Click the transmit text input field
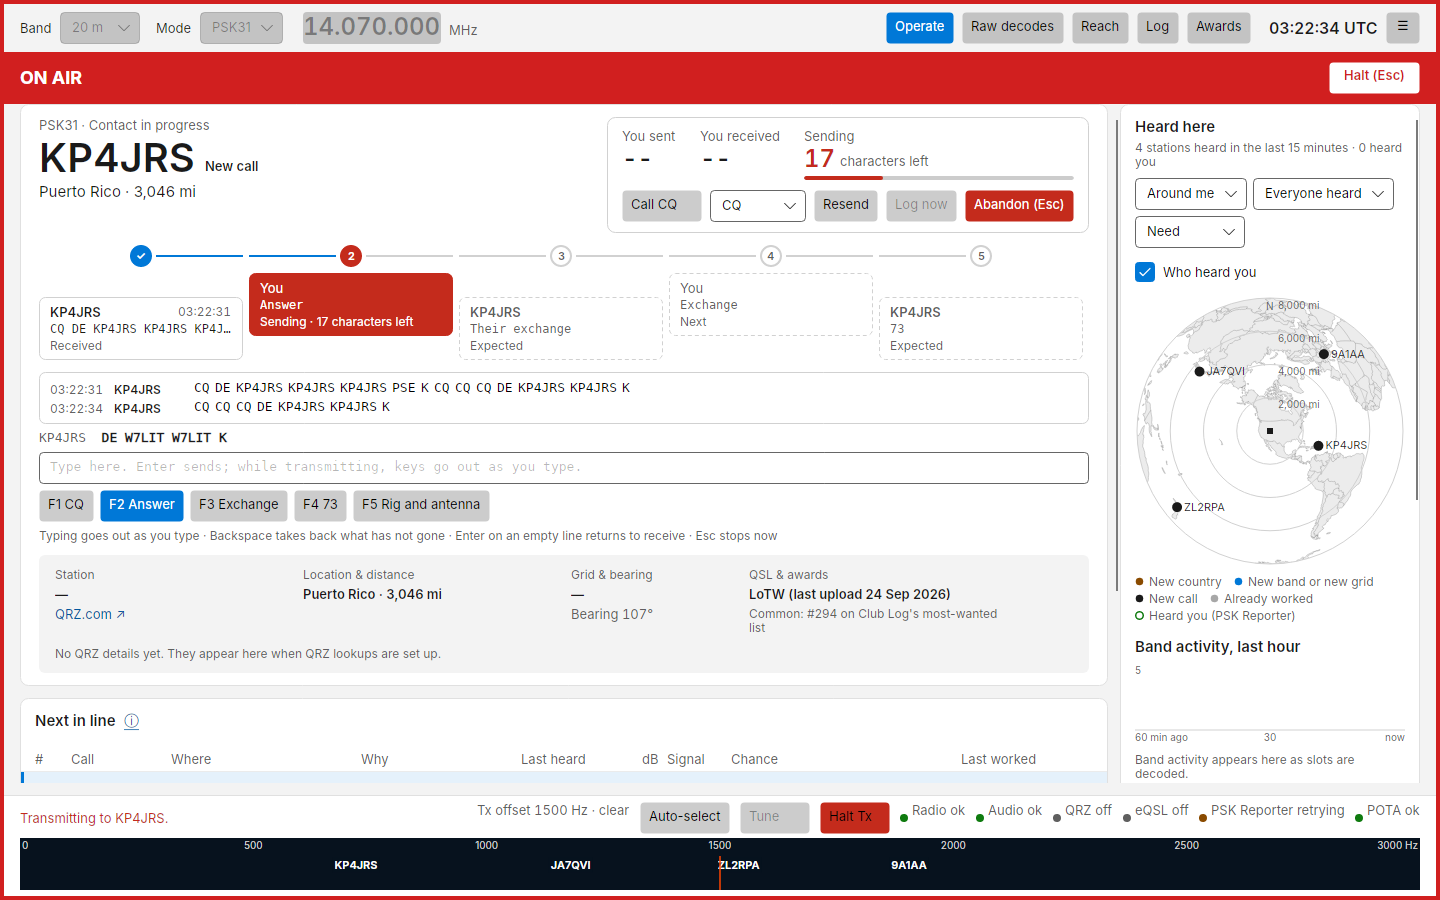 click(x=564, y=467)
